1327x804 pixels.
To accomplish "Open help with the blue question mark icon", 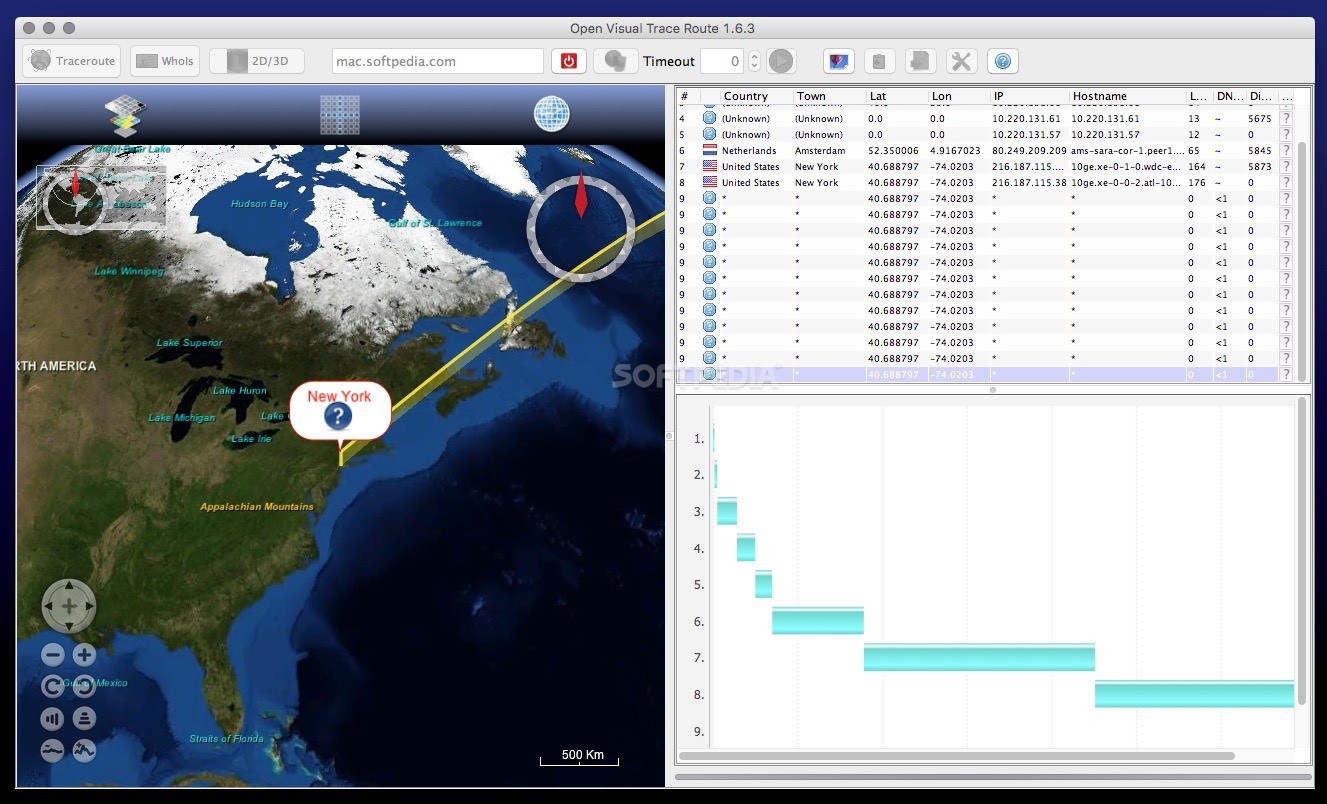I will [1003, 61].
